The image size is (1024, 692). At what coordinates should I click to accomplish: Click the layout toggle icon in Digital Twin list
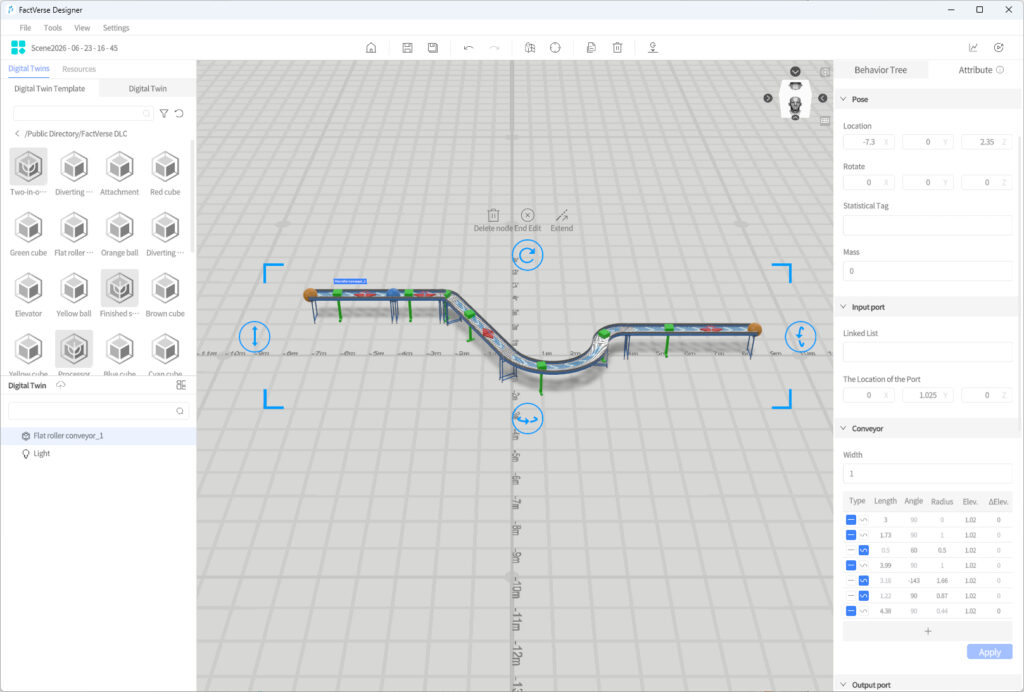click(x=181, y=385)
